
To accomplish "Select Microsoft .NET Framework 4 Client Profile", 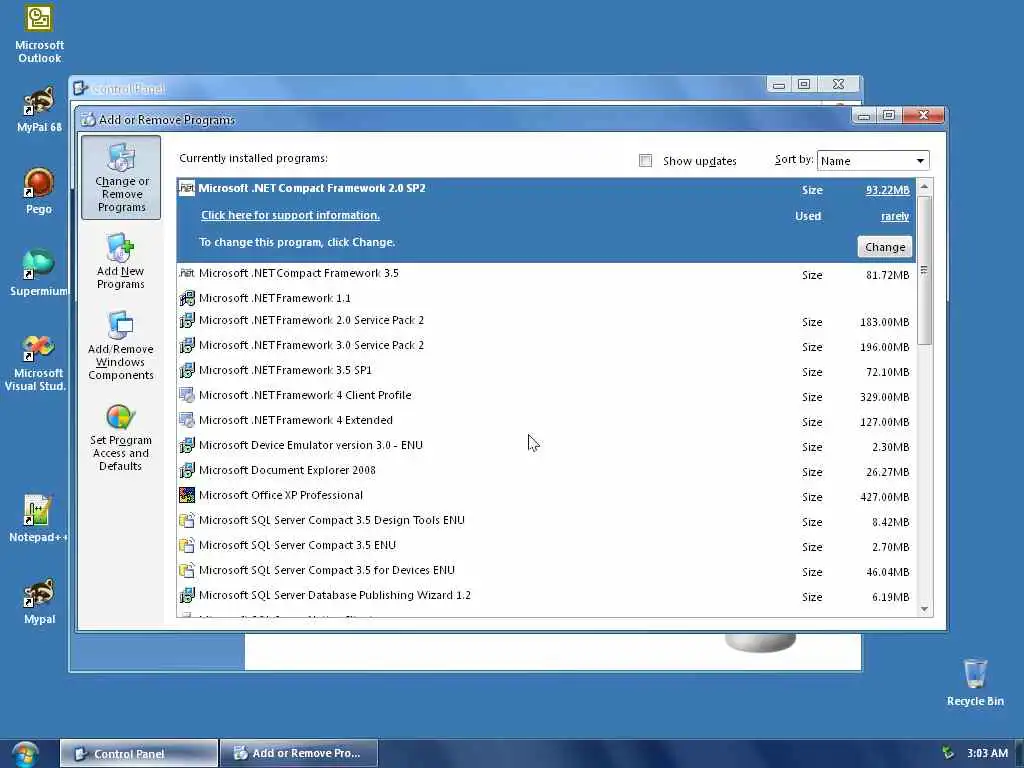I will point(546,395).
